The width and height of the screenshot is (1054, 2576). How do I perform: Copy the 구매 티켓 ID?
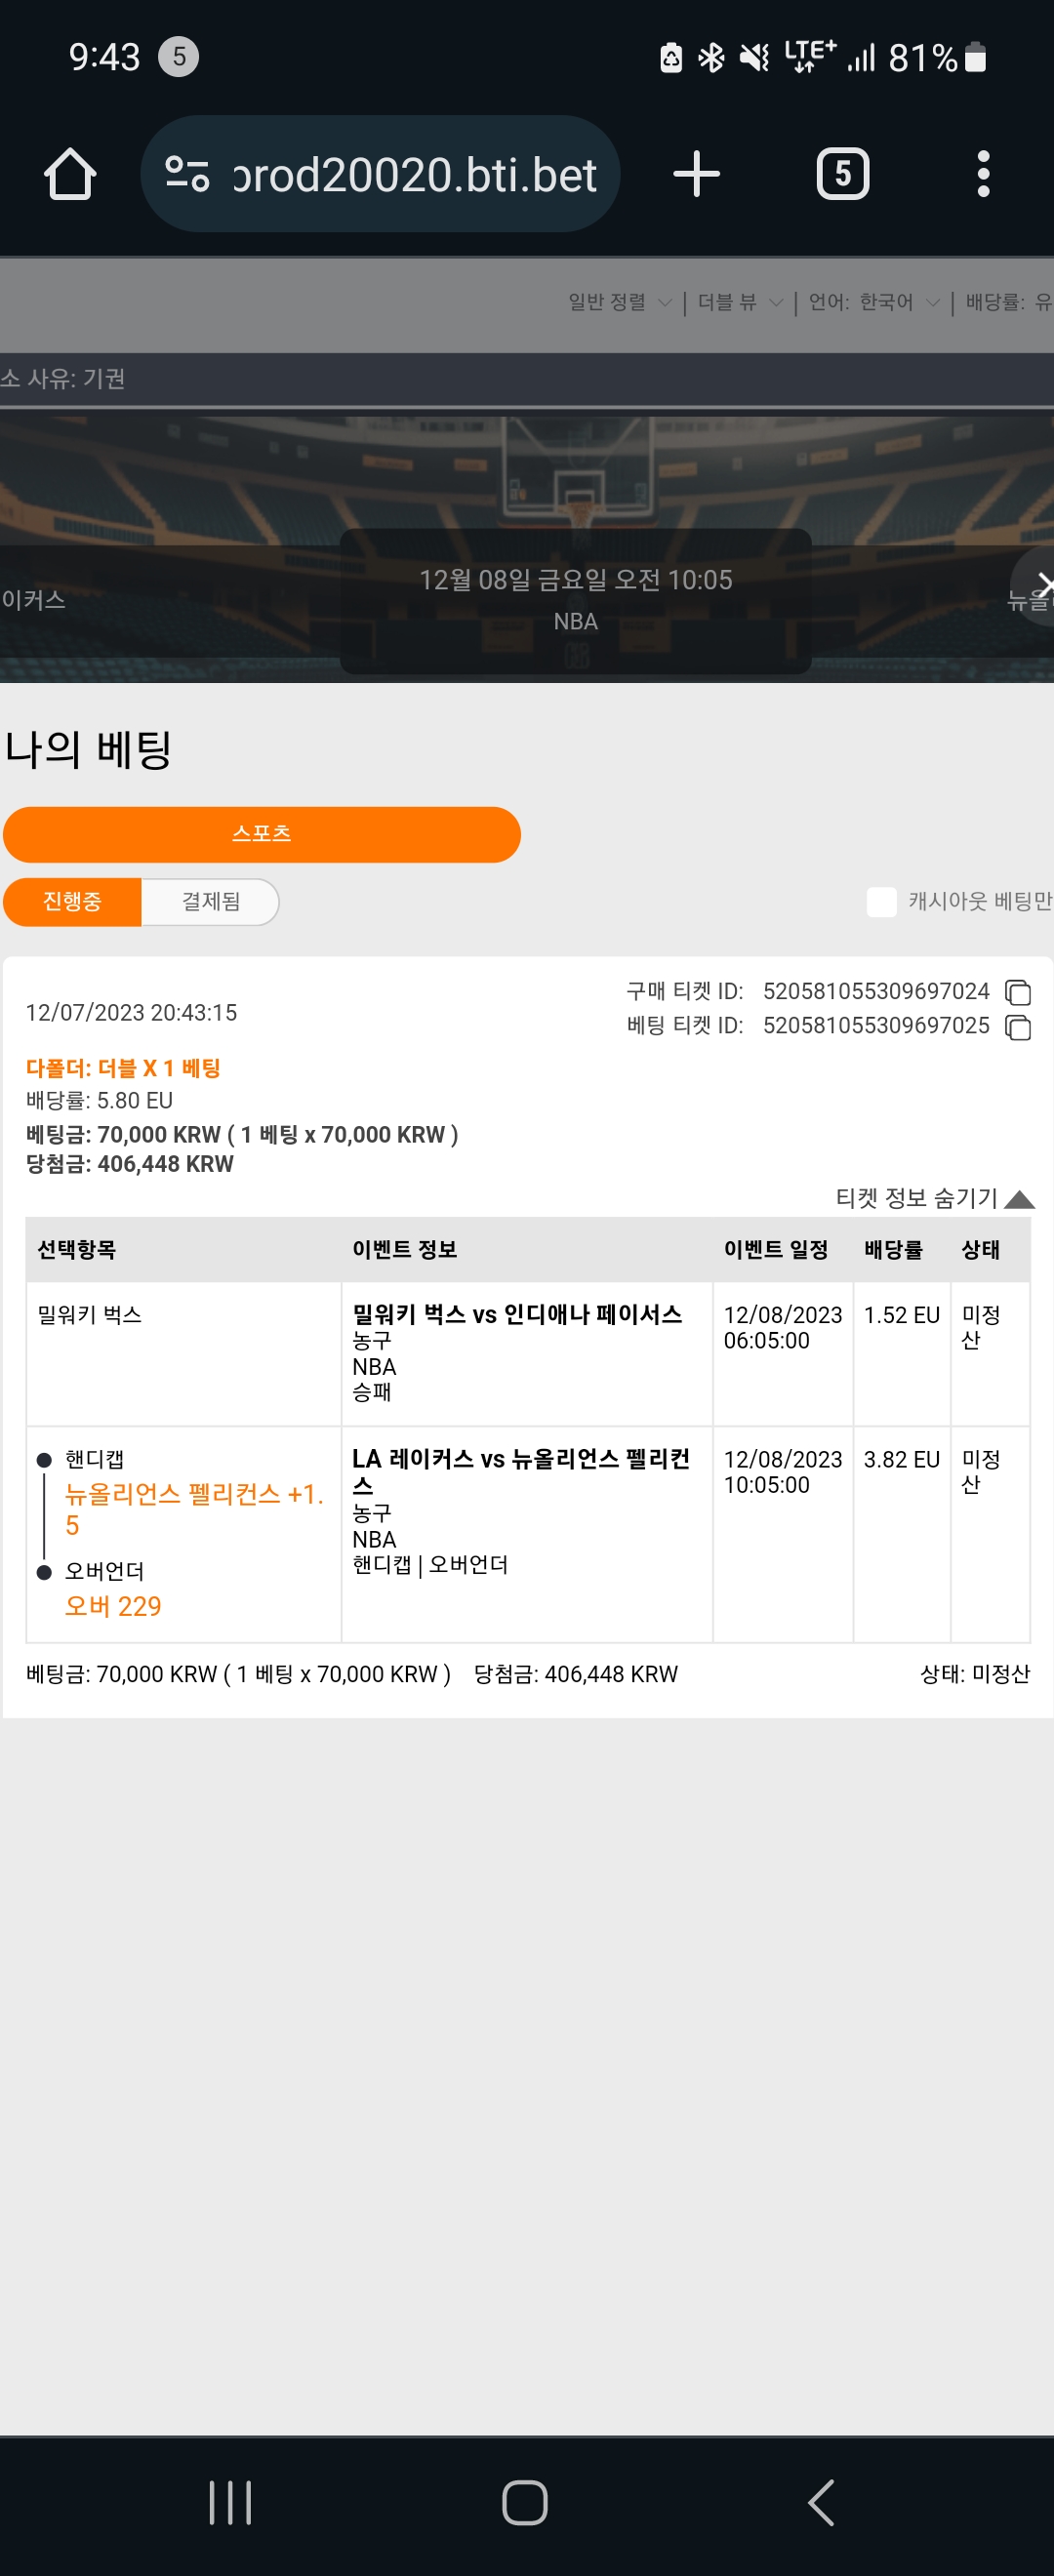coord(1018,992)
